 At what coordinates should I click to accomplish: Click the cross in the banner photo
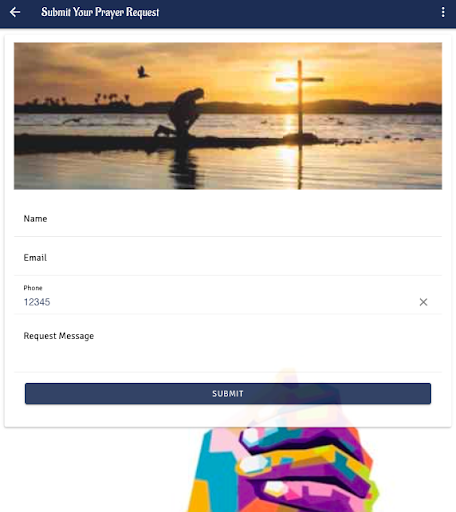pos(300,98)
